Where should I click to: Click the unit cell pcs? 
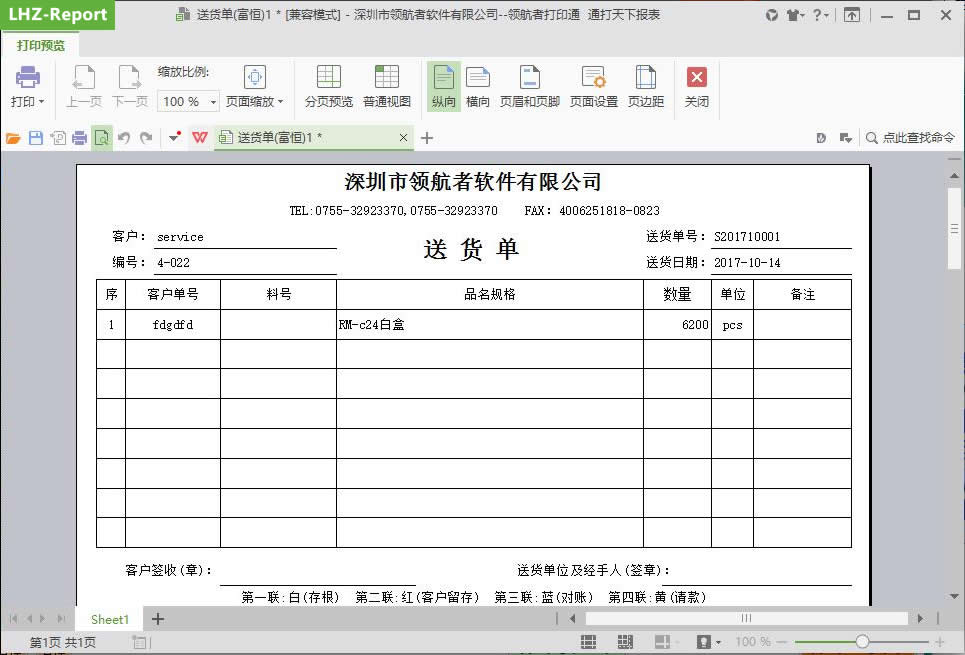pos(732,324)
